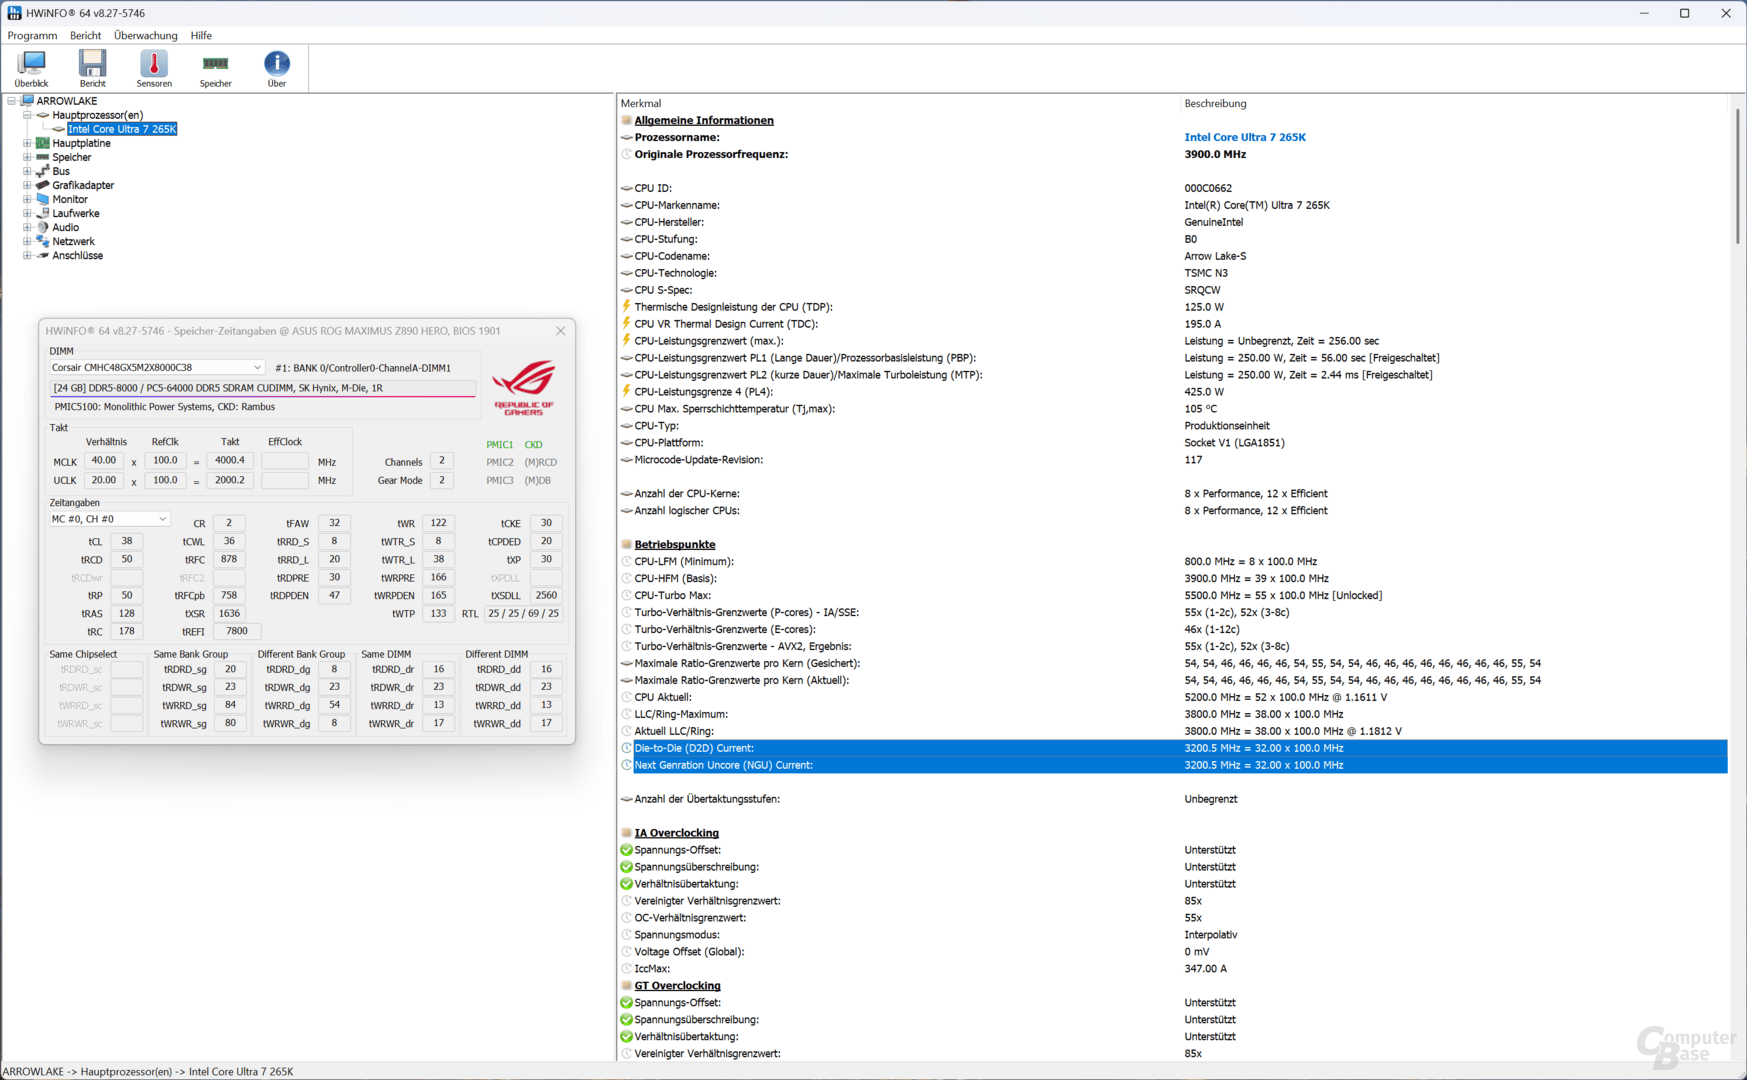This screenshot has height=1080, width=1747.
Task: Click the tRFC value field 878
Action: tap(229, 559)
